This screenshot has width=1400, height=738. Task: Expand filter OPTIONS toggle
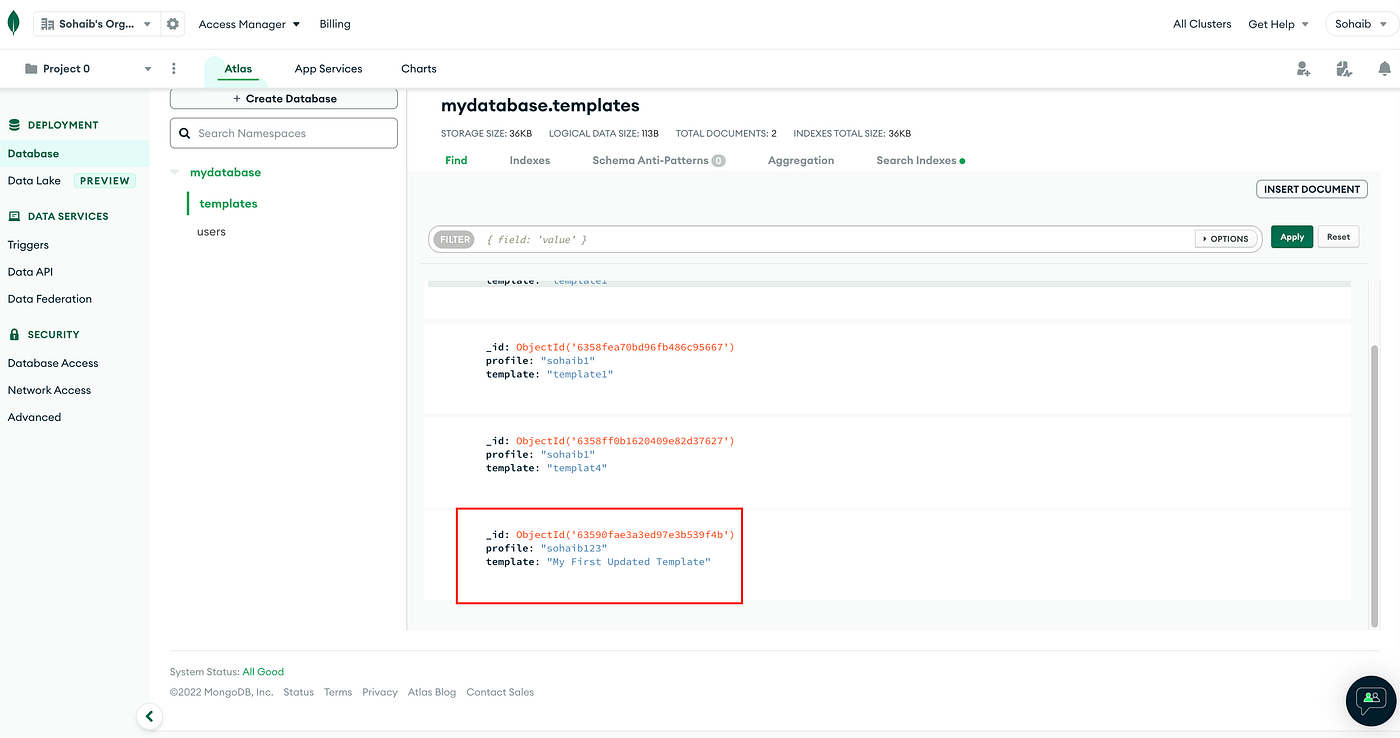pos(1225,239)
